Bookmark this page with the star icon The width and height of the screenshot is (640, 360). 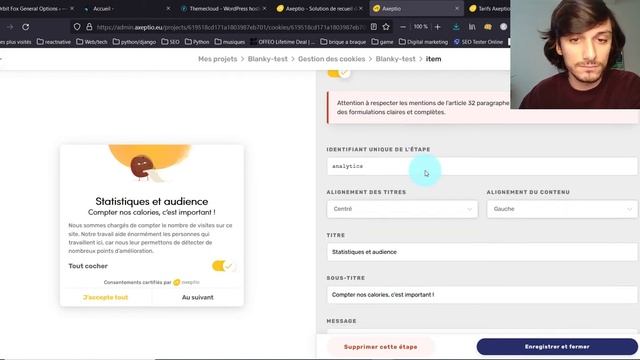click(x=386, y=27)
